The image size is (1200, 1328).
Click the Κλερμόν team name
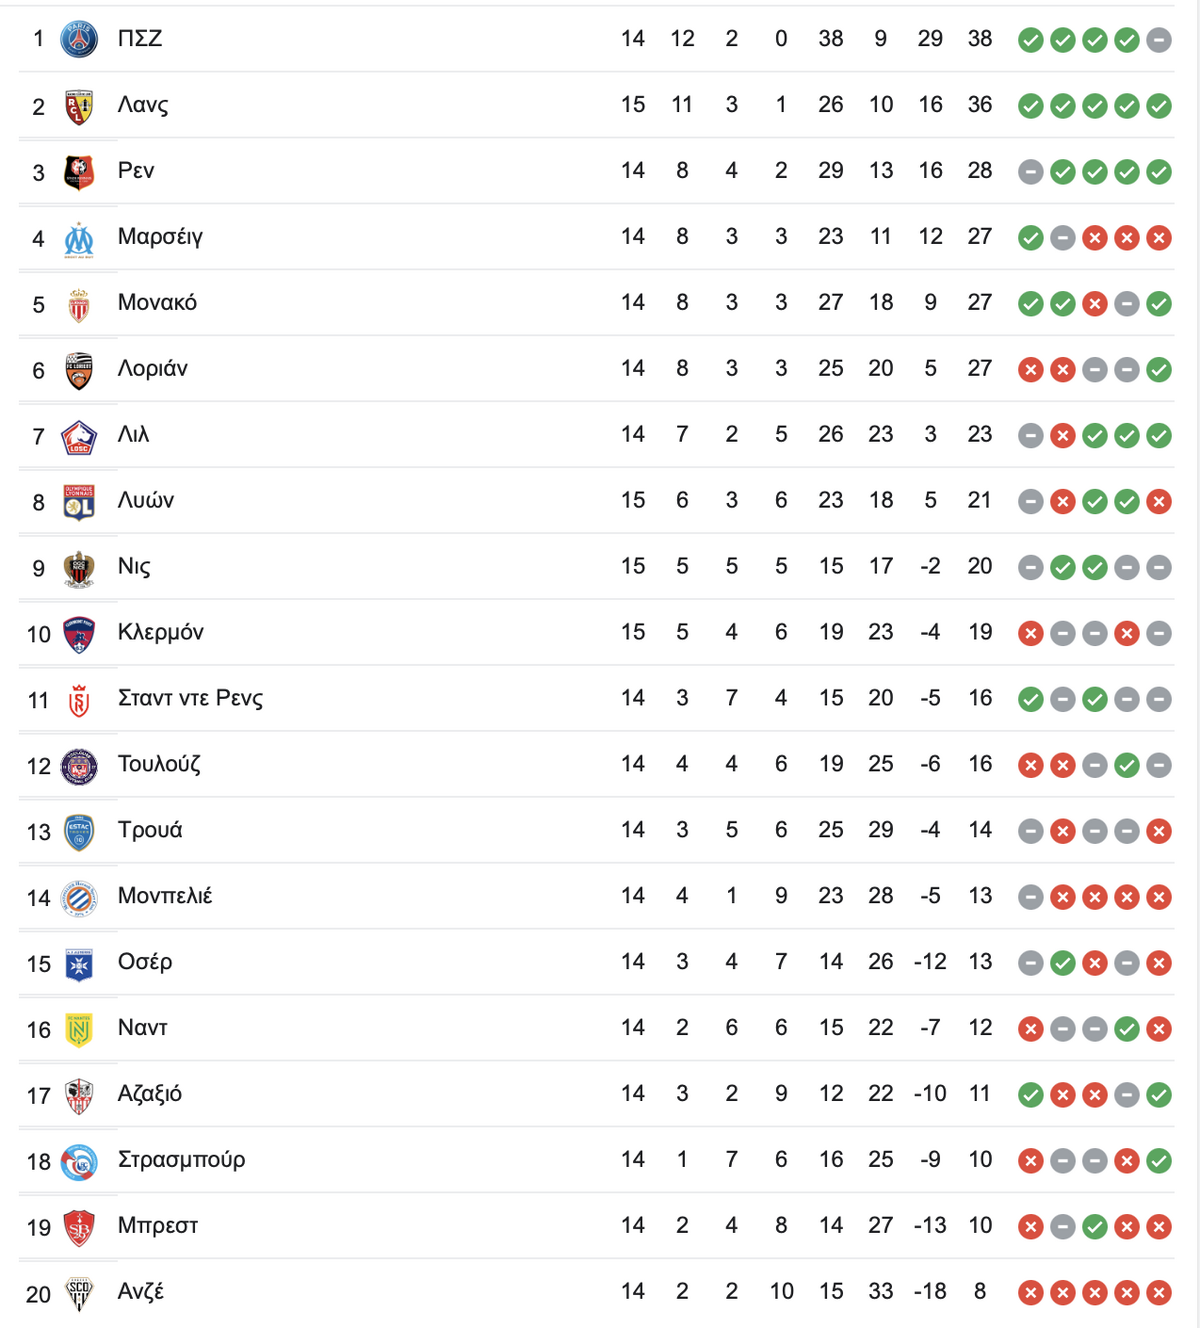(x=161, y=632)
